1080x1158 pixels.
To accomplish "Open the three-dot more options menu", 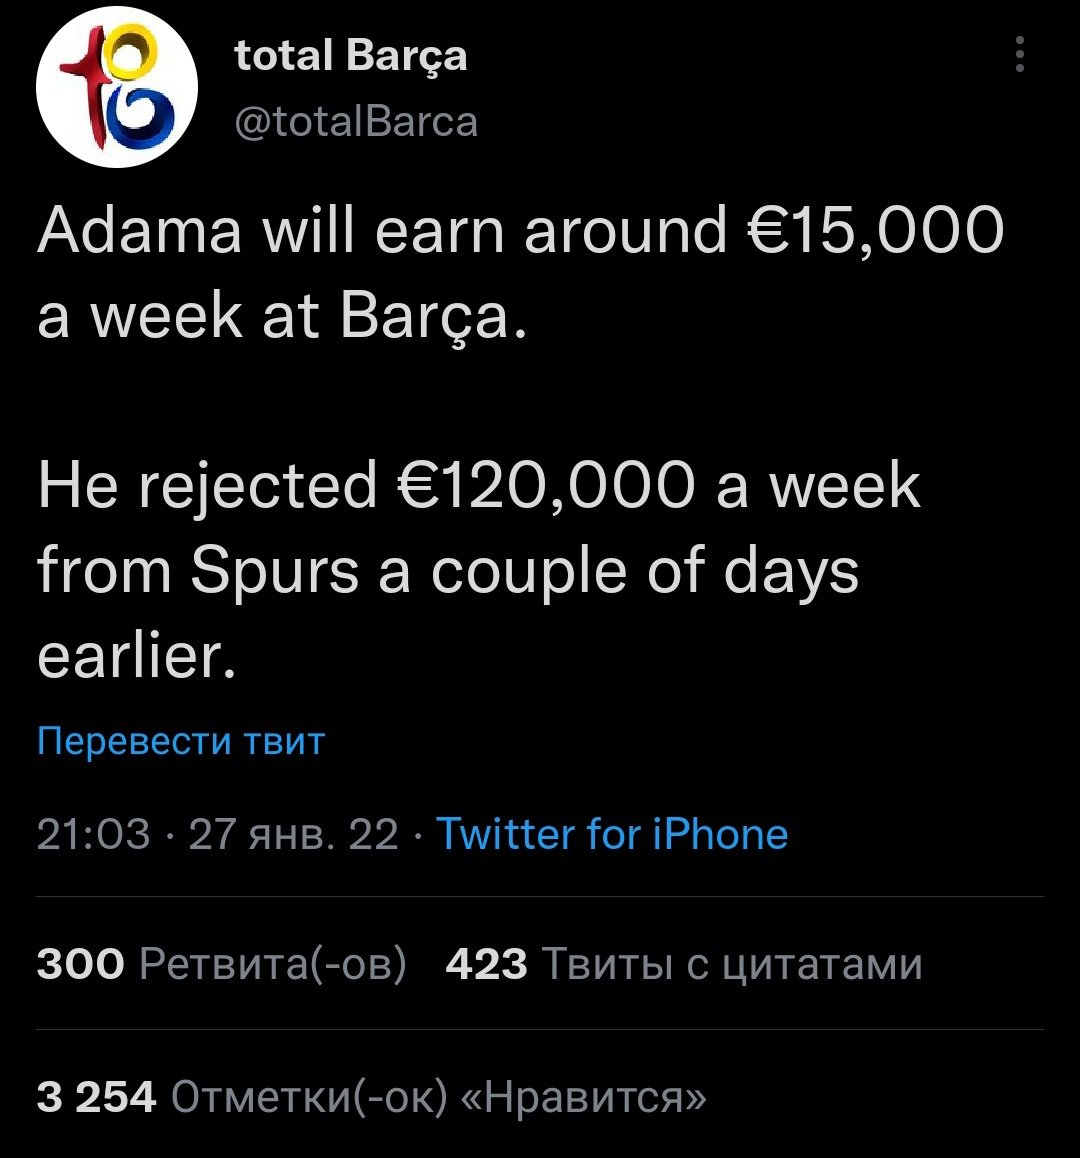I will click(x=1019, y=55).
